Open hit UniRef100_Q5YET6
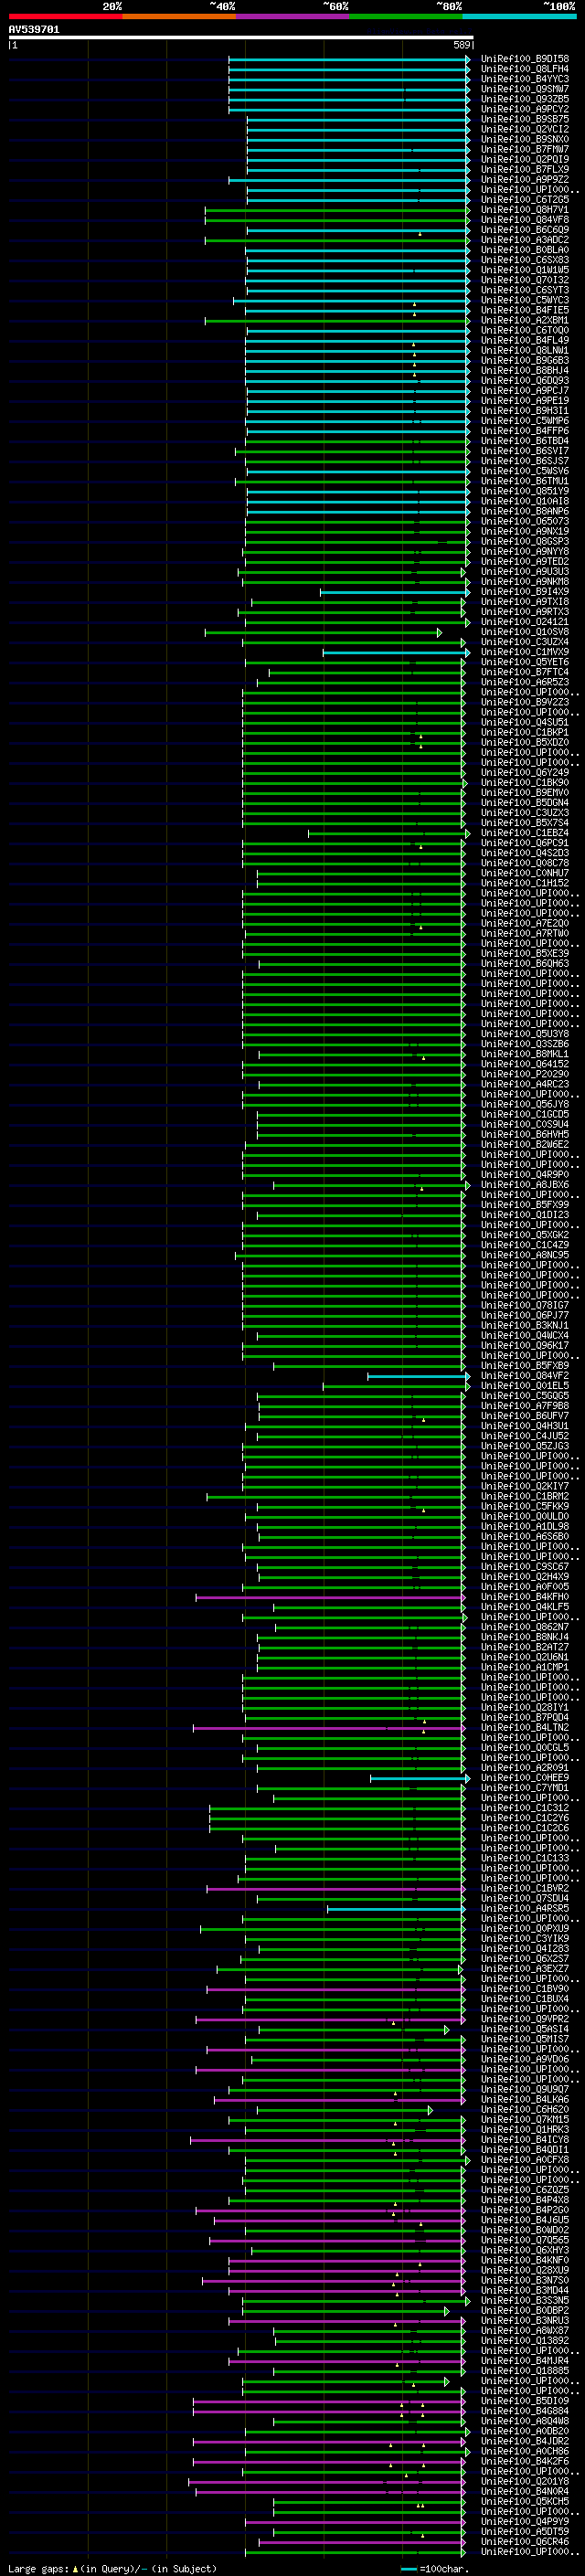 click(x=525, y=662)
